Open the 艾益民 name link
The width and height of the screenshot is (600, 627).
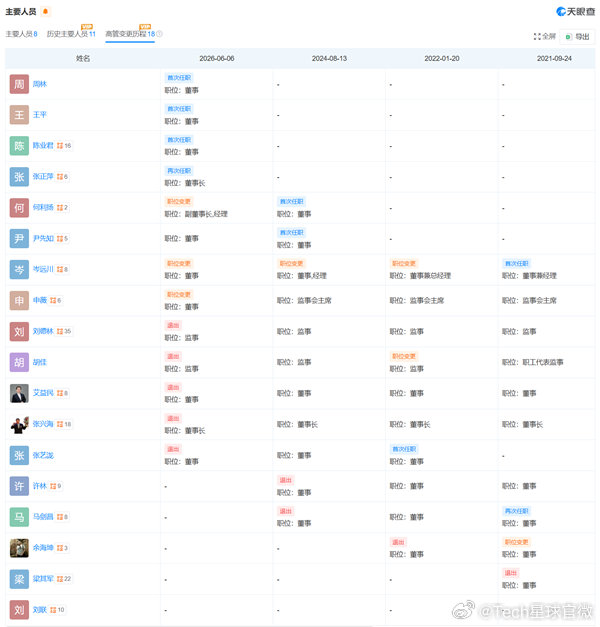[43, 393]
